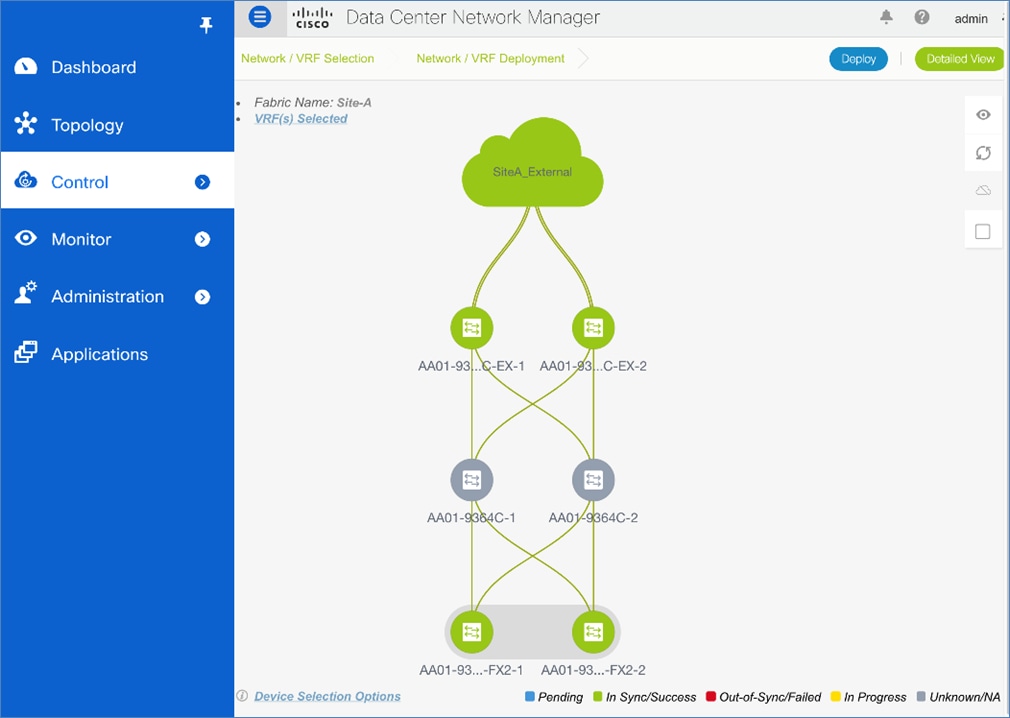This screenshot has height=718, width=1010.
Task: Click the Deploy button
Action: 858,59
